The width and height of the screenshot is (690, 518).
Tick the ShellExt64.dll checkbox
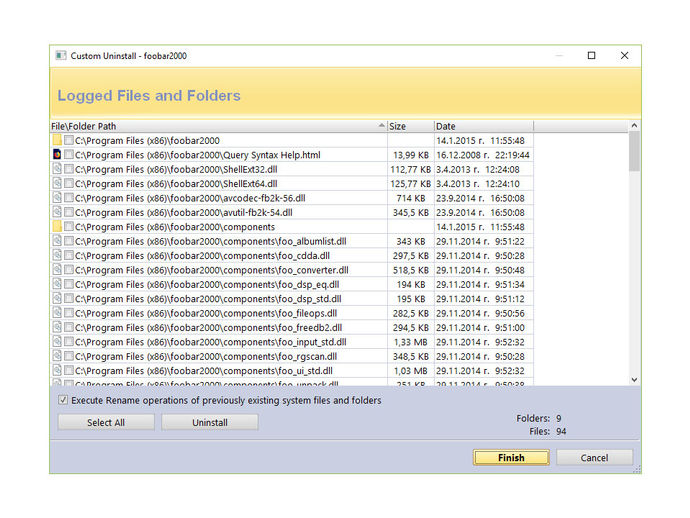69,184
